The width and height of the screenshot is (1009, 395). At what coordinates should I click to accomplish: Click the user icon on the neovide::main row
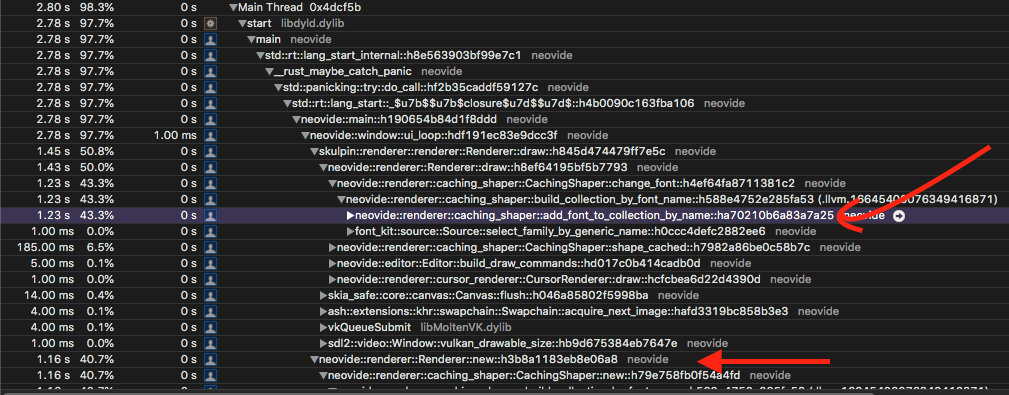210,120
